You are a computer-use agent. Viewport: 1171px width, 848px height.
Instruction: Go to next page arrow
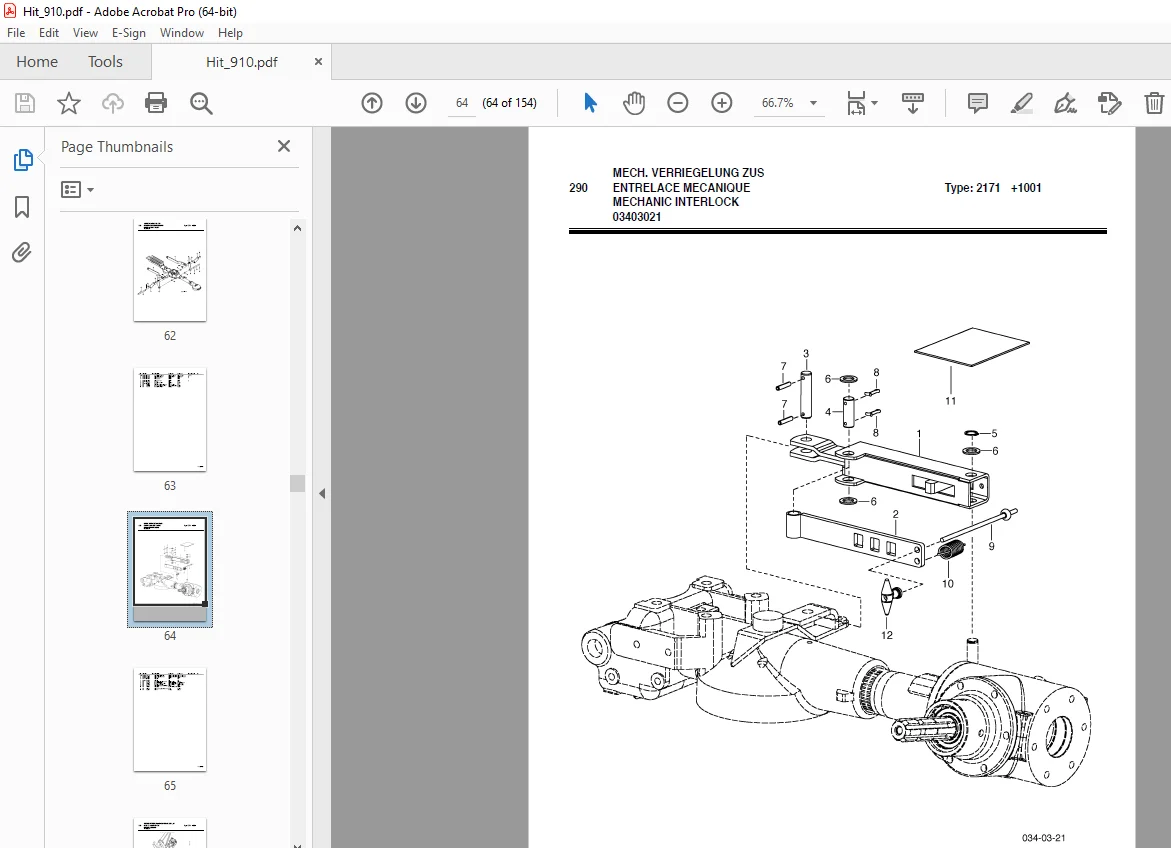click(x=416, y=103)
